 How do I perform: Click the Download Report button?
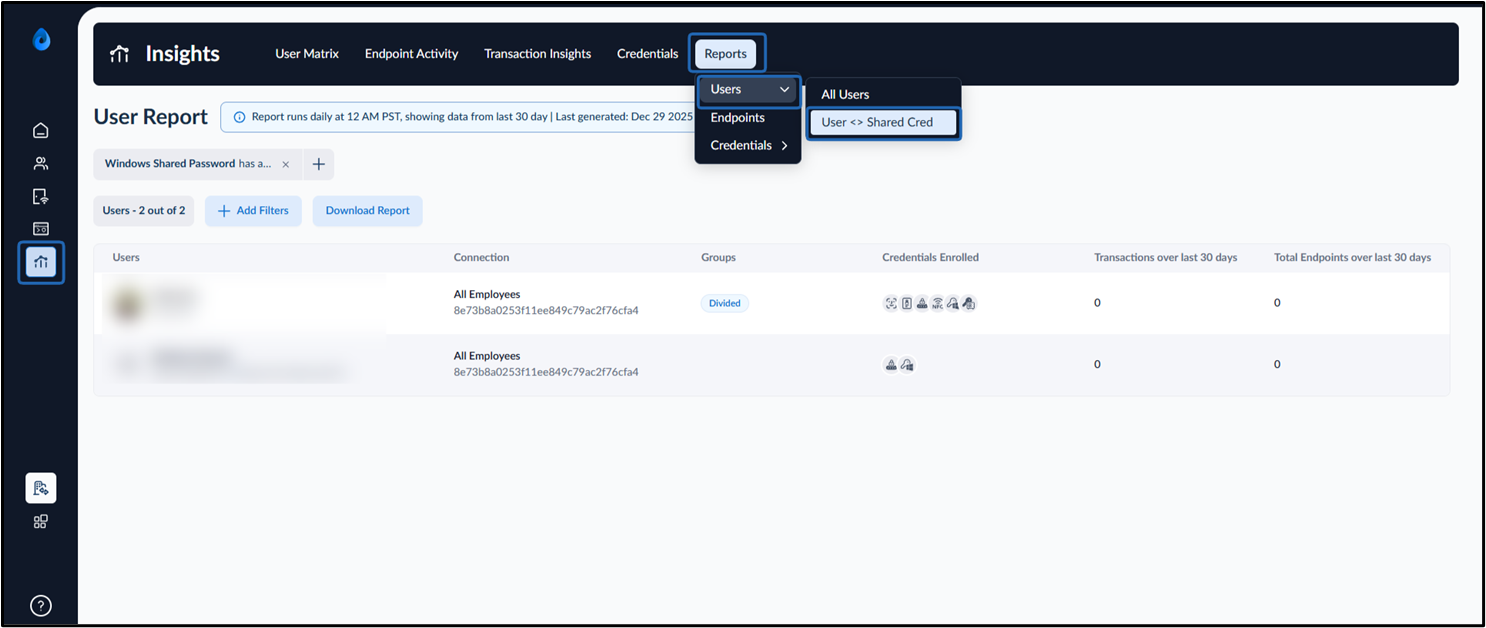coord(368,211)
